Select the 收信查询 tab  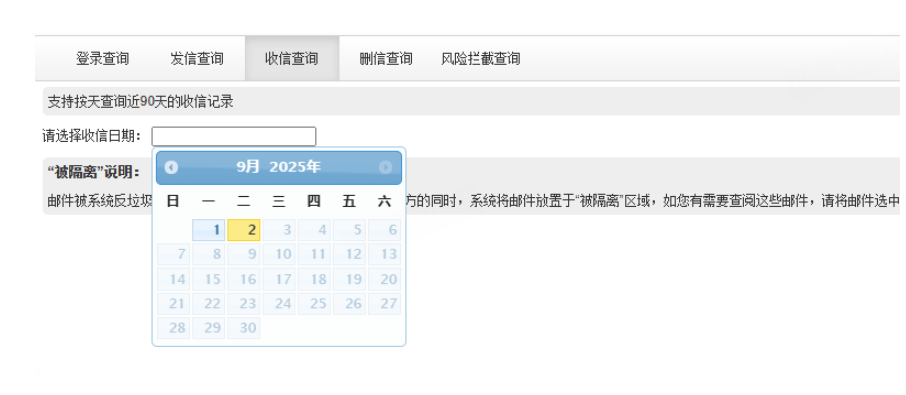click(x=292, y=58)
